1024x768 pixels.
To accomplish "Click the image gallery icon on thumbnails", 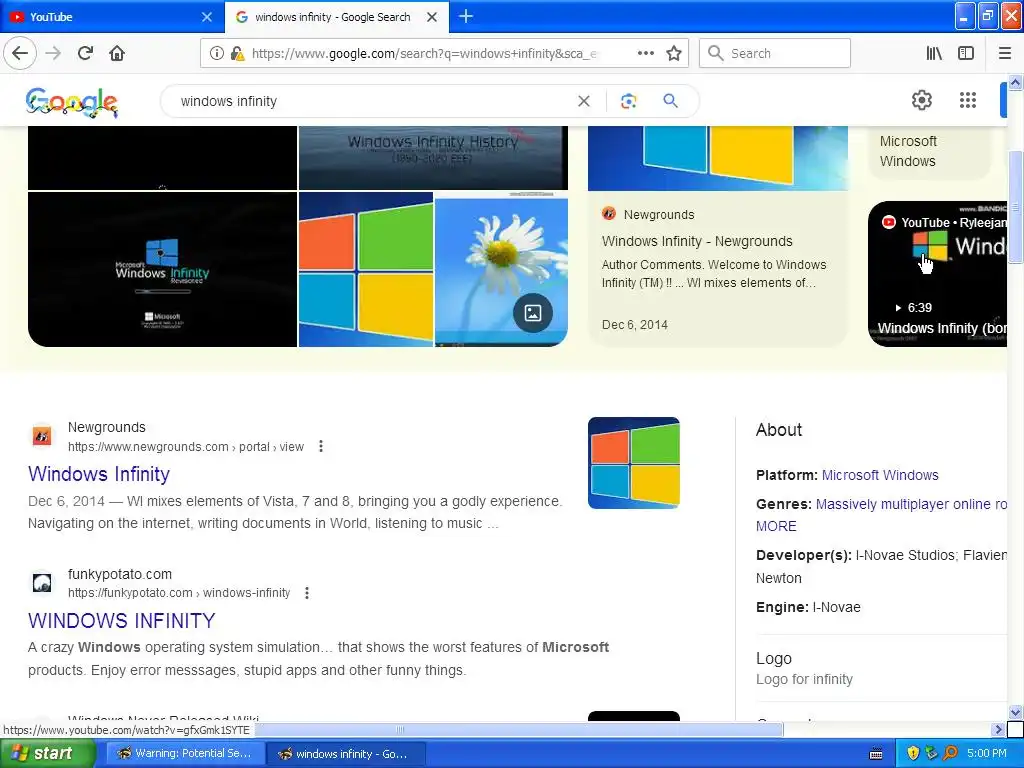I will [533, 313].
